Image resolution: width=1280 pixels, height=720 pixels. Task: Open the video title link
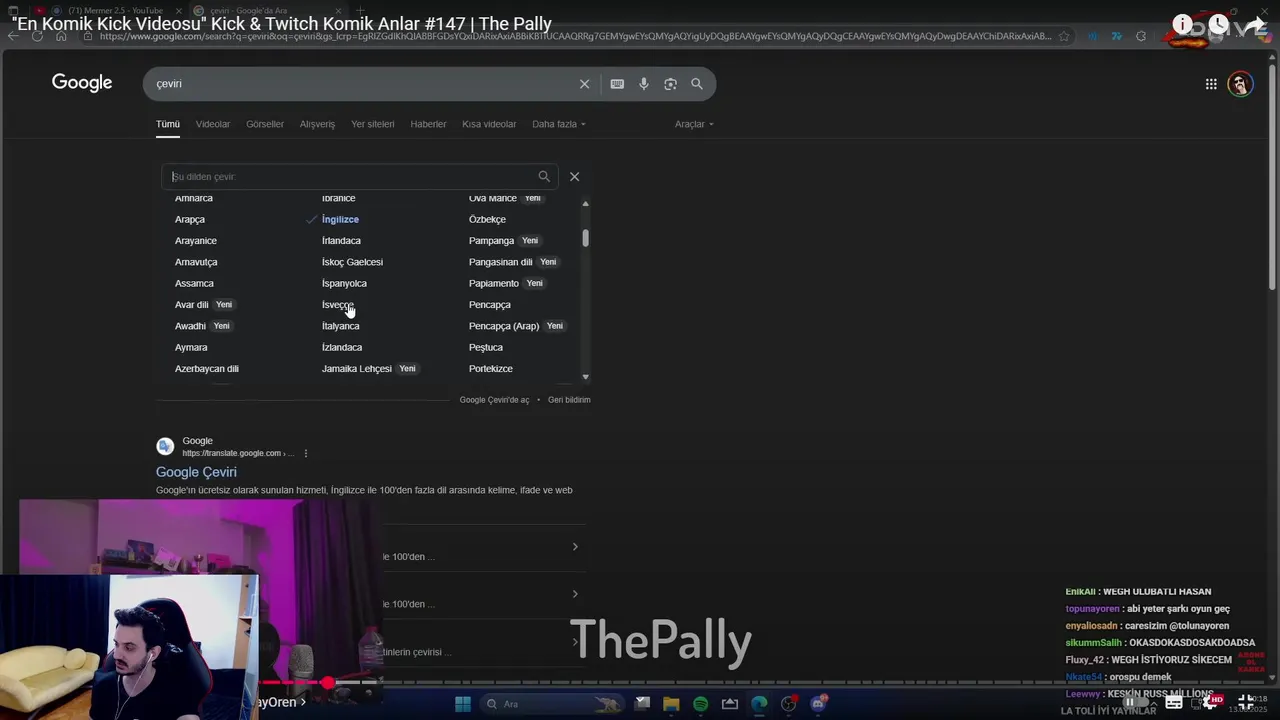click(282, 24)
